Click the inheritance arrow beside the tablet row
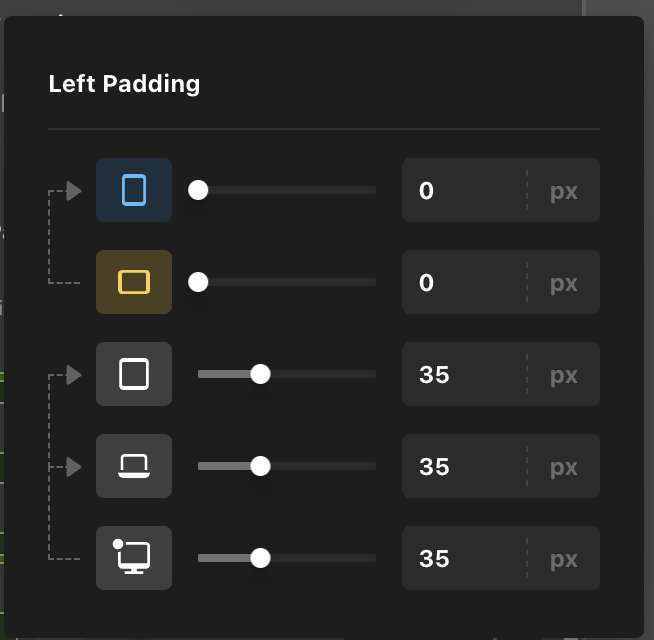This screenshot has height=640, width=654. [x=74, y=375]
